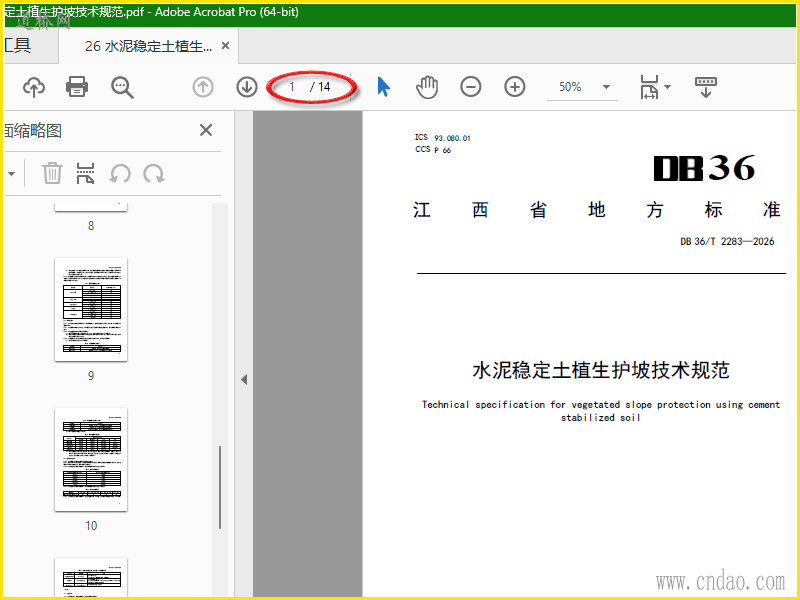
Task: Rotate pages counterclockwise
Action: tap(120, 173)
